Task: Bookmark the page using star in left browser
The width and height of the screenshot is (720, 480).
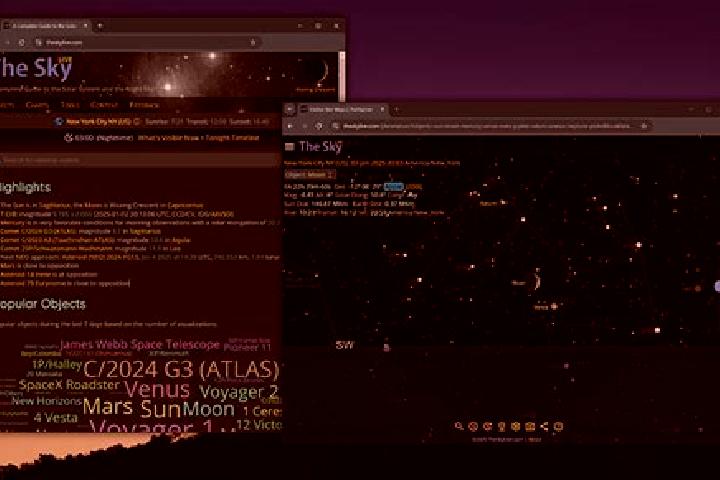Action: pyautogui.click(x=253, y=42)
